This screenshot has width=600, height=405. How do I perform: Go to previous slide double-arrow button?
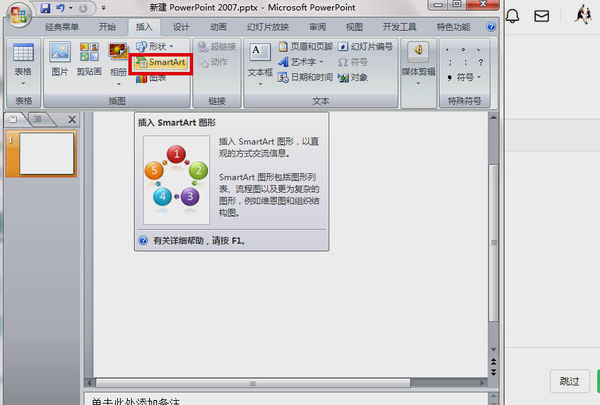tap(494, 361)
